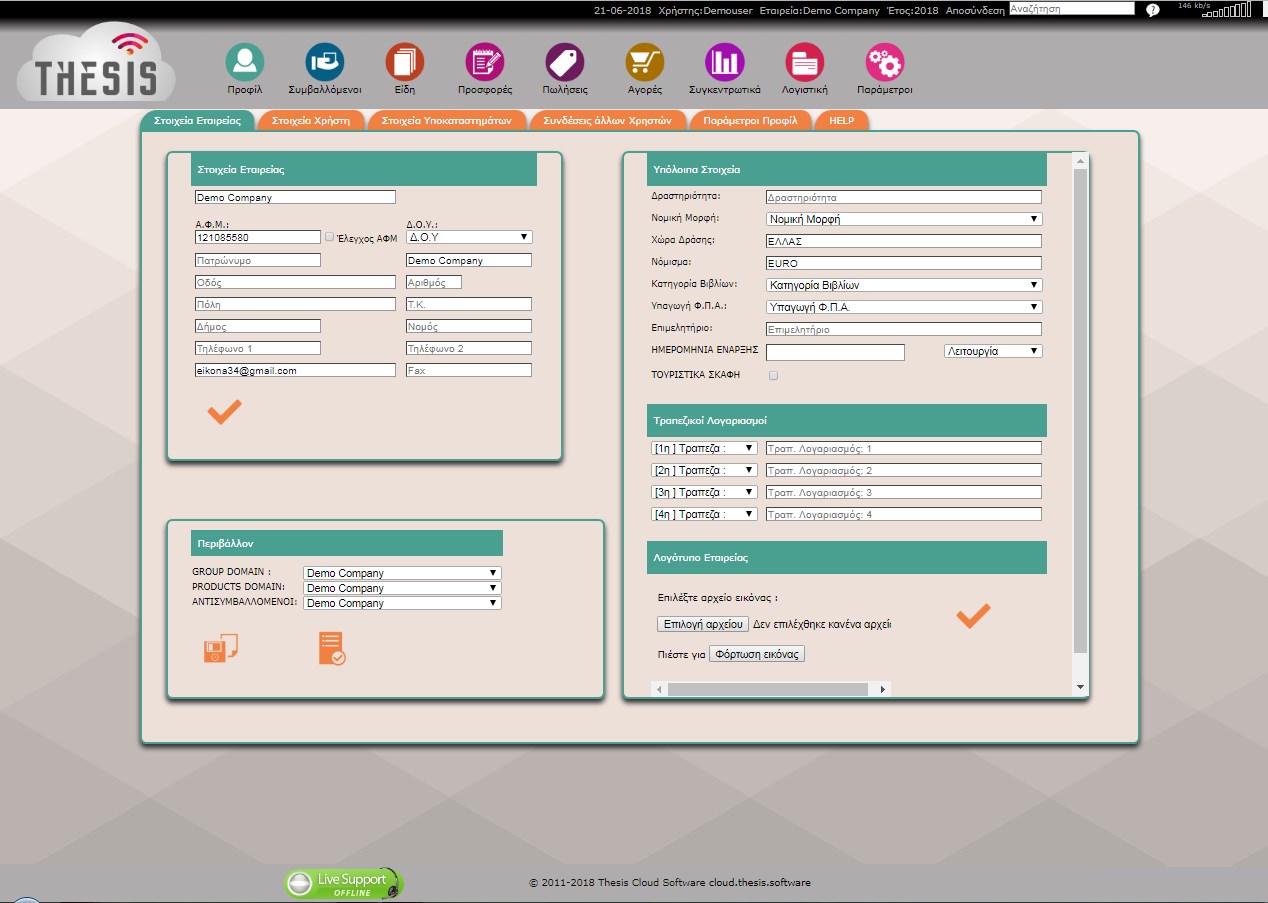Click the Δραστηριότητα input field
Image resolution: width=1268 pixels, height=903 pixels.
point(904,198)
